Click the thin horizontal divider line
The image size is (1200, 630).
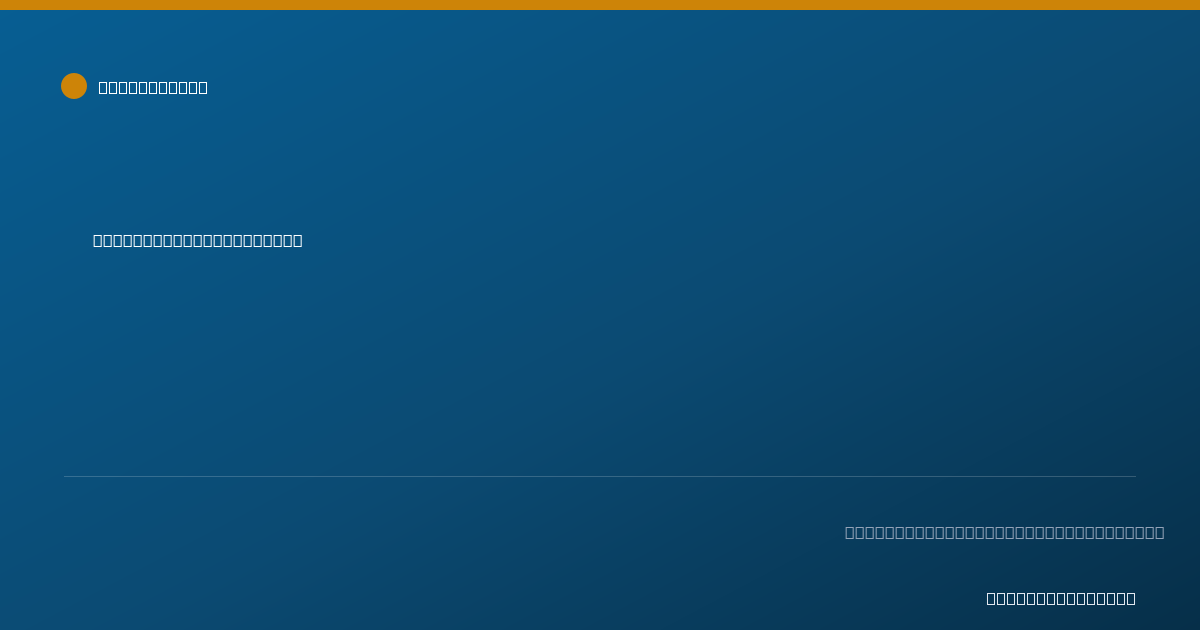coord(600,476)
